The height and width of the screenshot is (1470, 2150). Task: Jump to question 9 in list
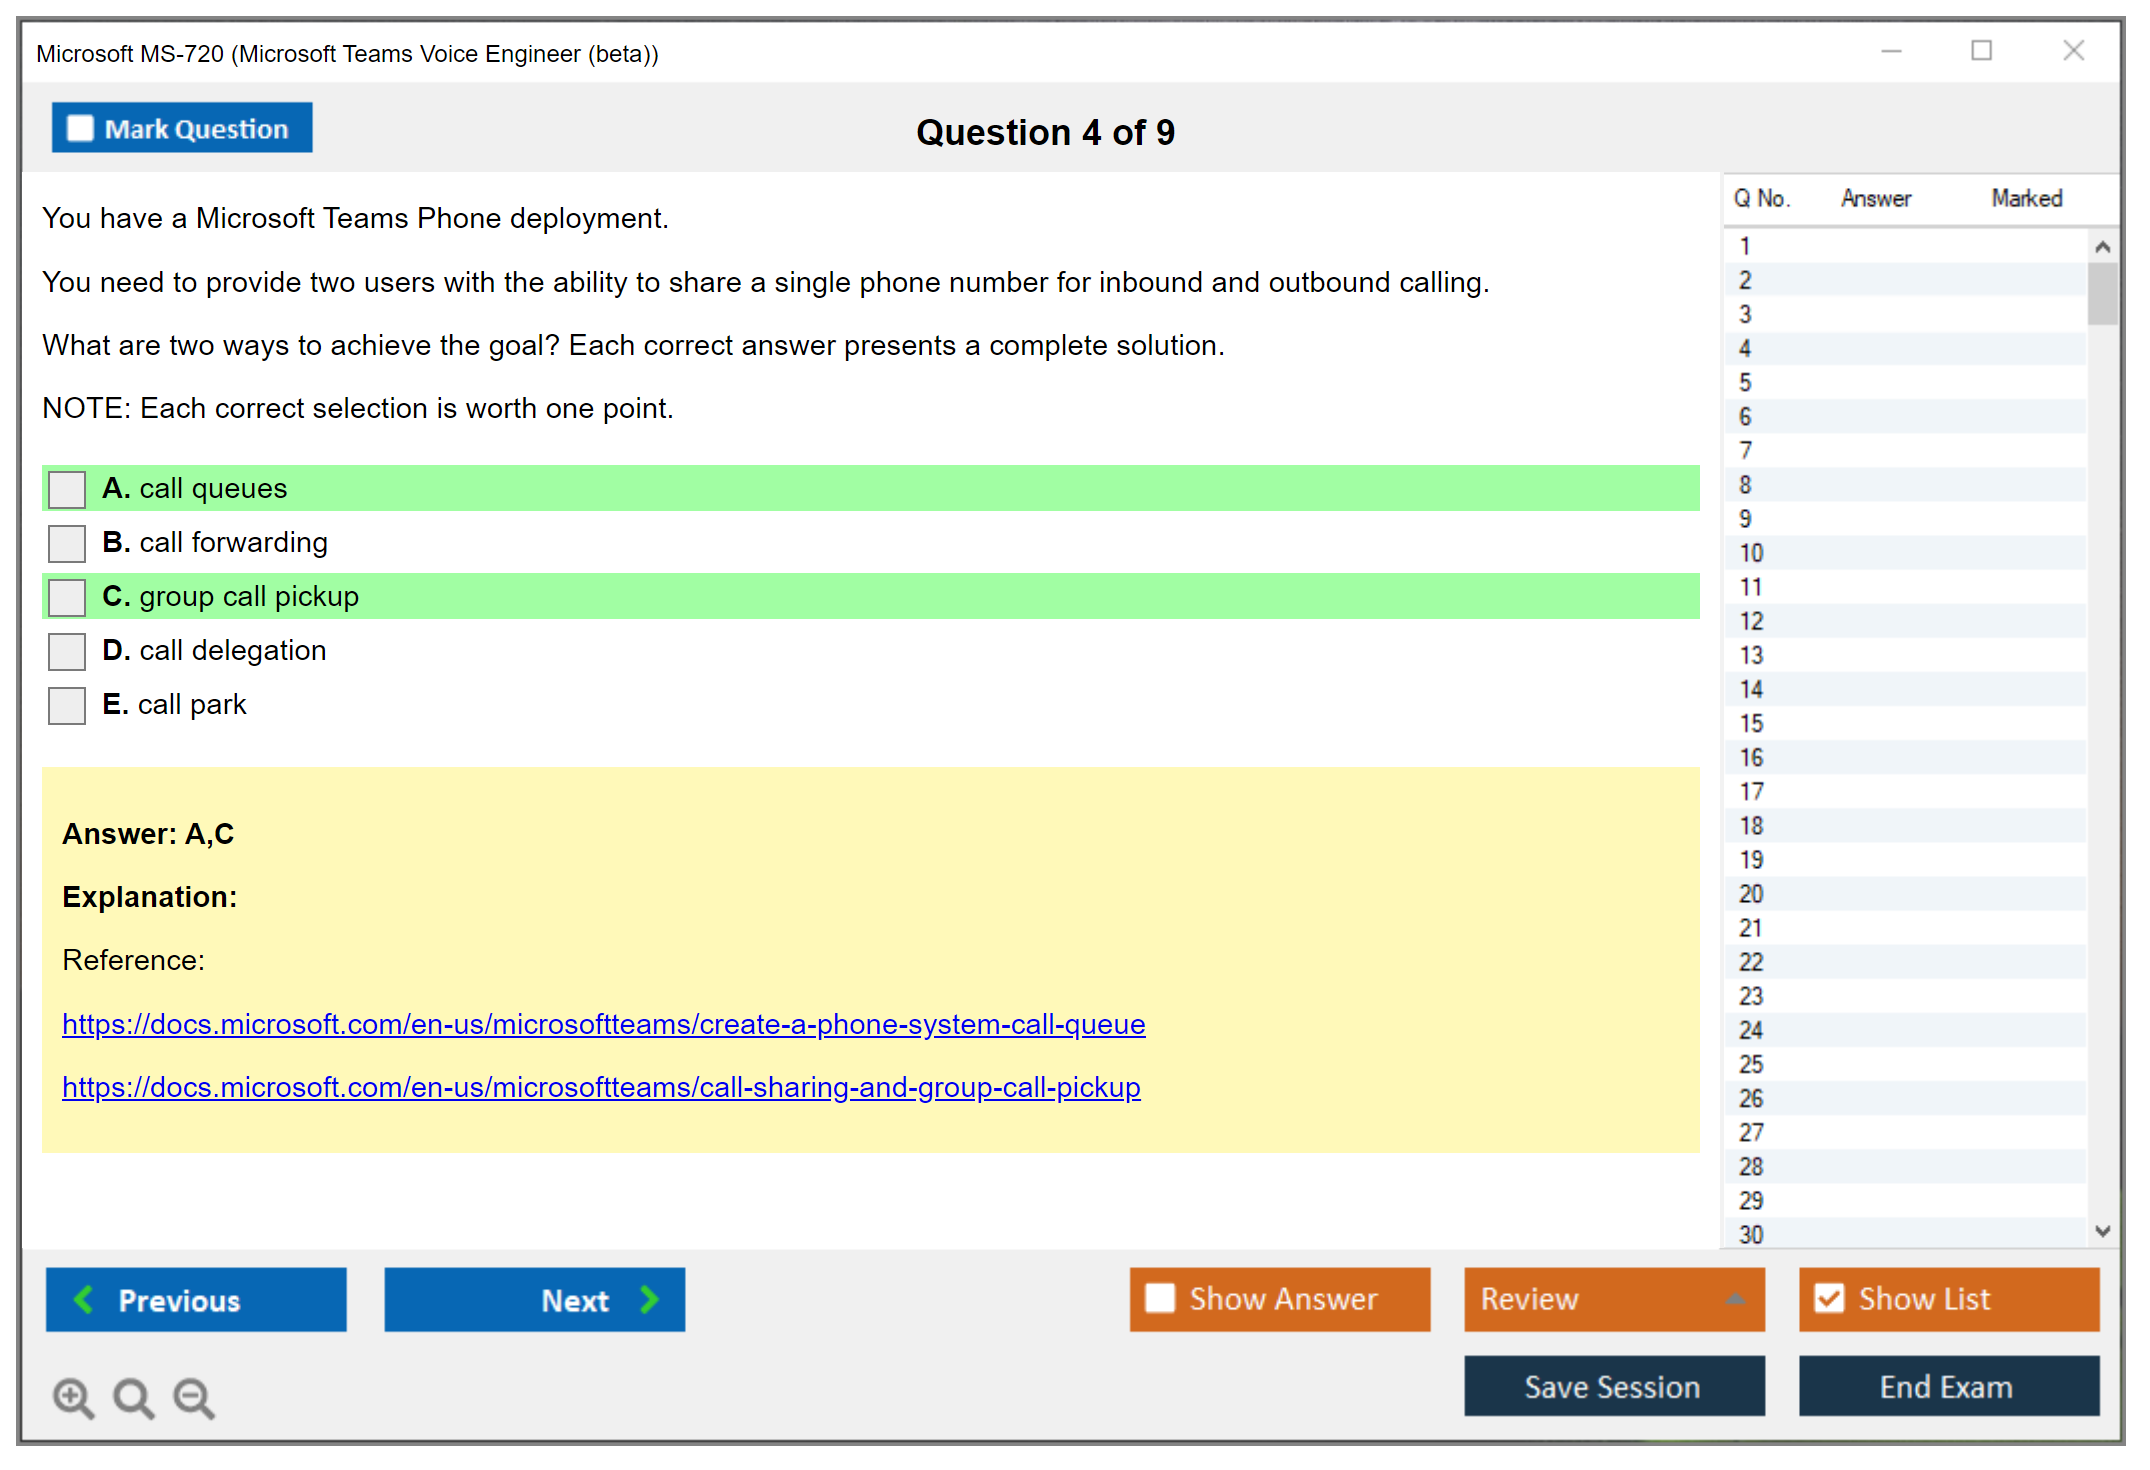pos(1746,519)
